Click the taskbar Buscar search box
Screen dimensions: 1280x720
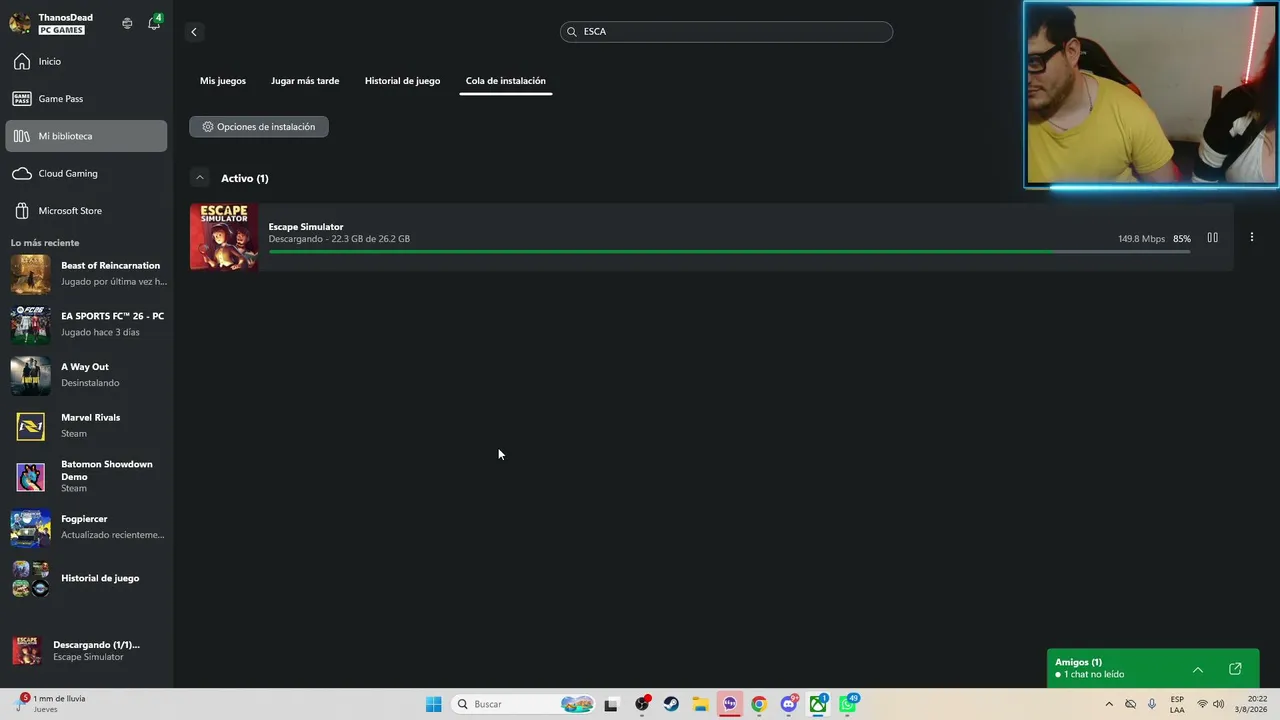click(x=524, y=704)
